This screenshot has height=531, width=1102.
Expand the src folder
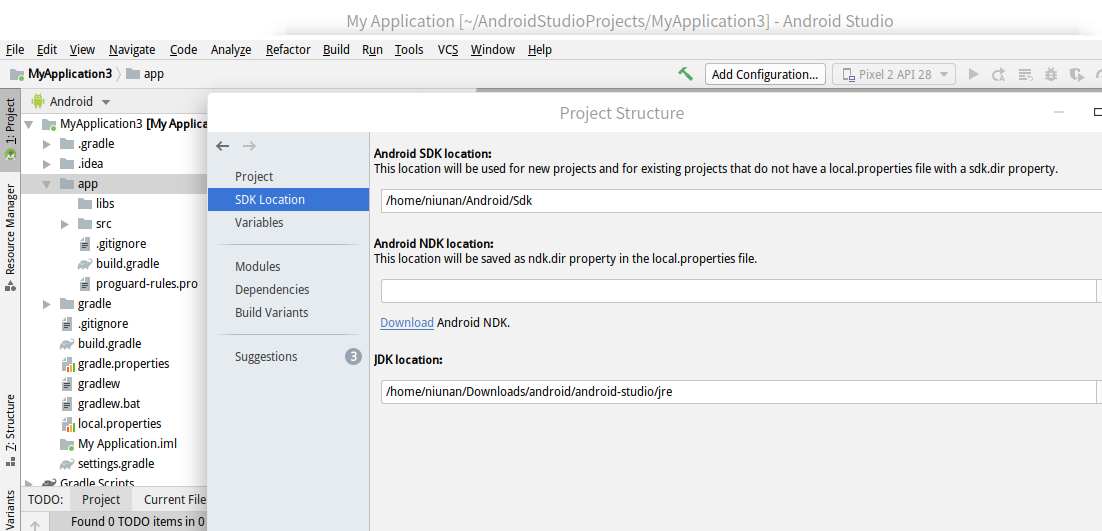[x=65, y=224]
